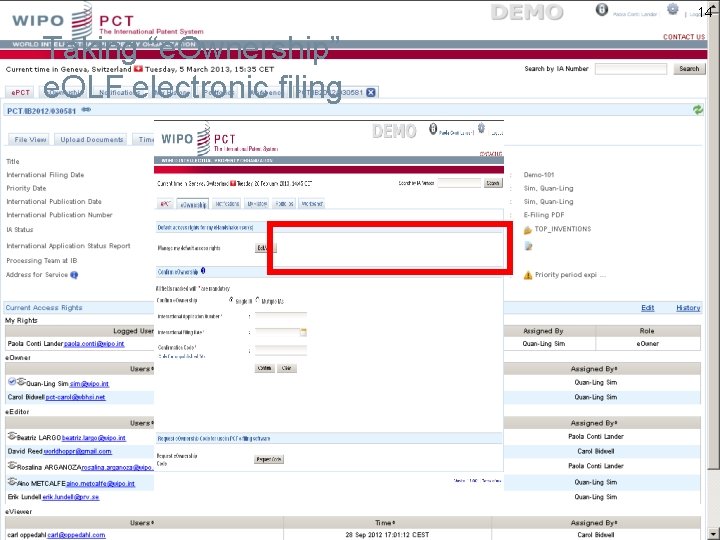Click the Paola Conti Lander user name link

point(635,14)
